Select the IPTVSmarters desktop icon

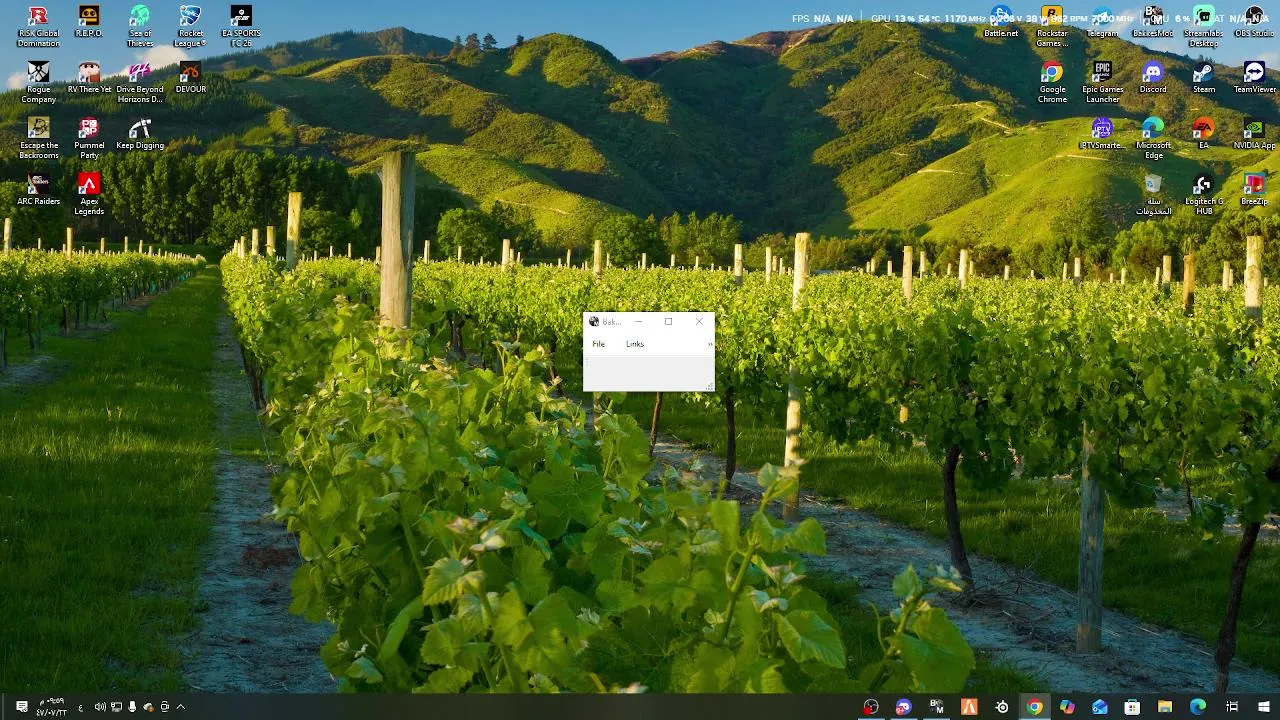point(1102,134)
